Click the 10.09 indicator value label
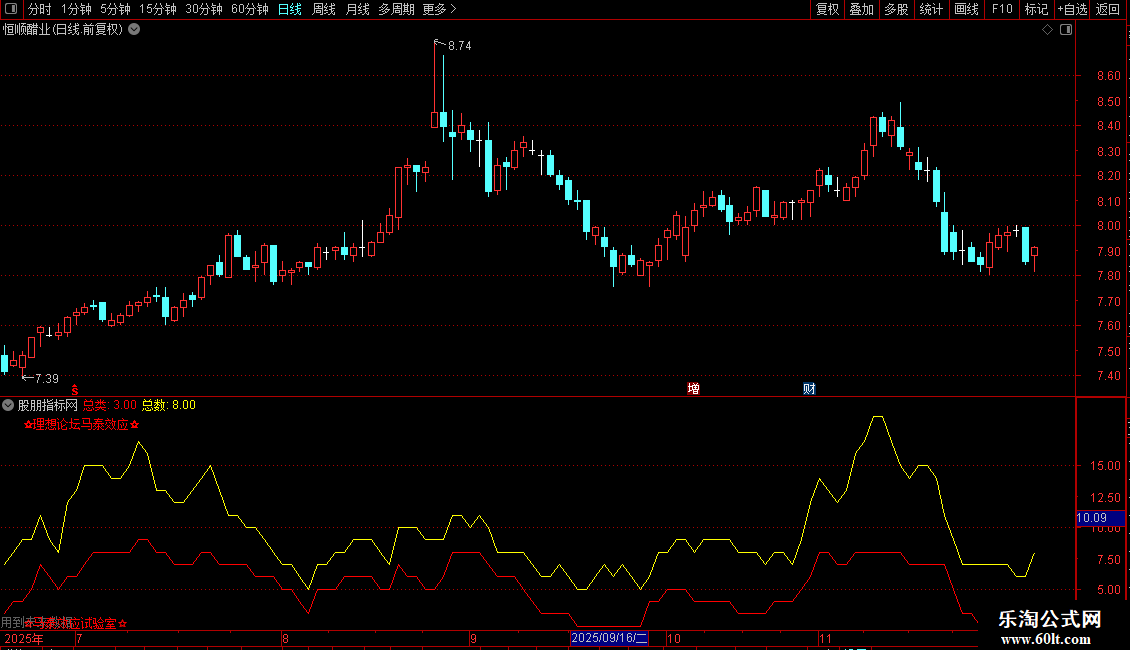Screen dimensions: 1130x650 [1099, 517]
